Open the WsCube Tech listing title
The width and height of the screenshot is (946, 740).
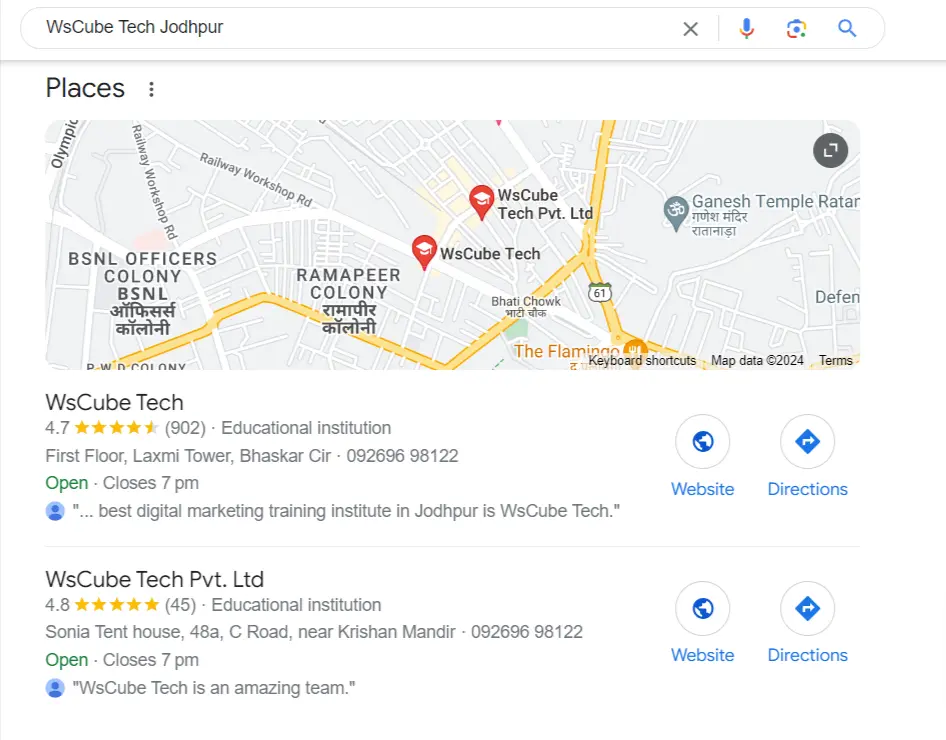click(x=114, y=403)
